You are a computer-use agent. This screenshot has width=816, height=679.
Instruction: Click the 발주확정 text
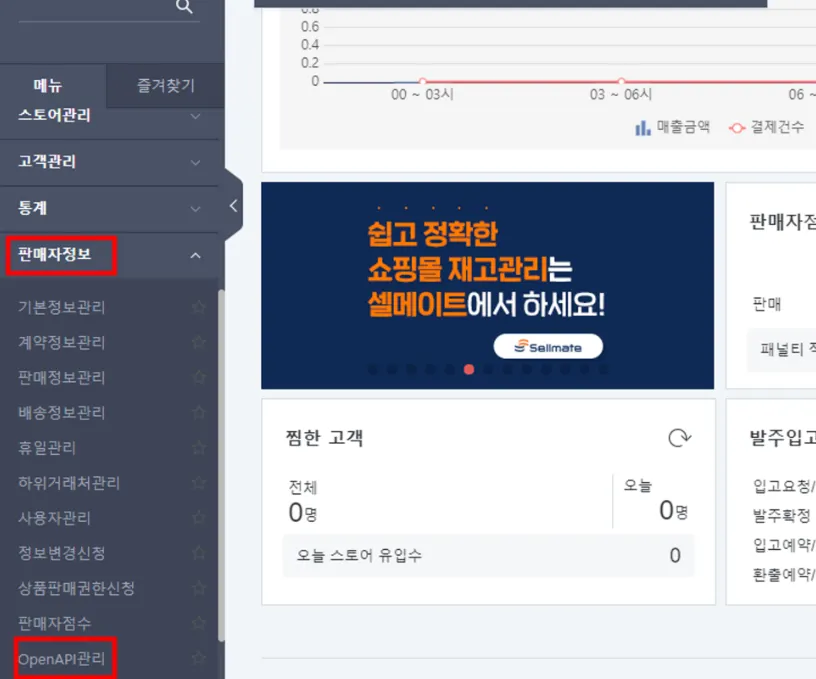(x=782, y=516)
